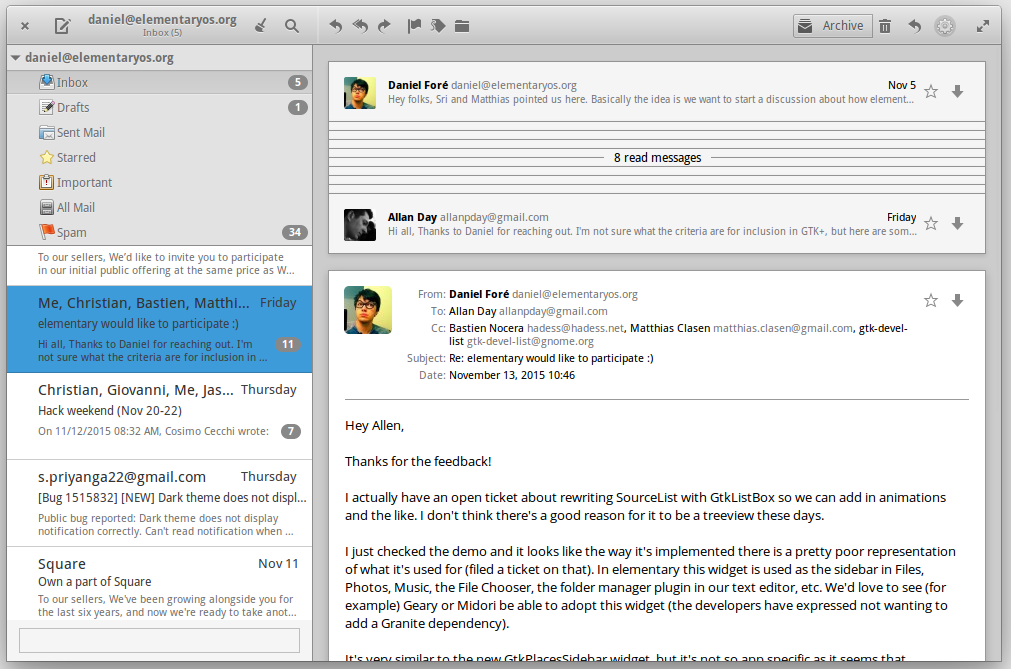Click the hadess@hadess.net Cc address

pyautogui.click(x=575, y=328)
